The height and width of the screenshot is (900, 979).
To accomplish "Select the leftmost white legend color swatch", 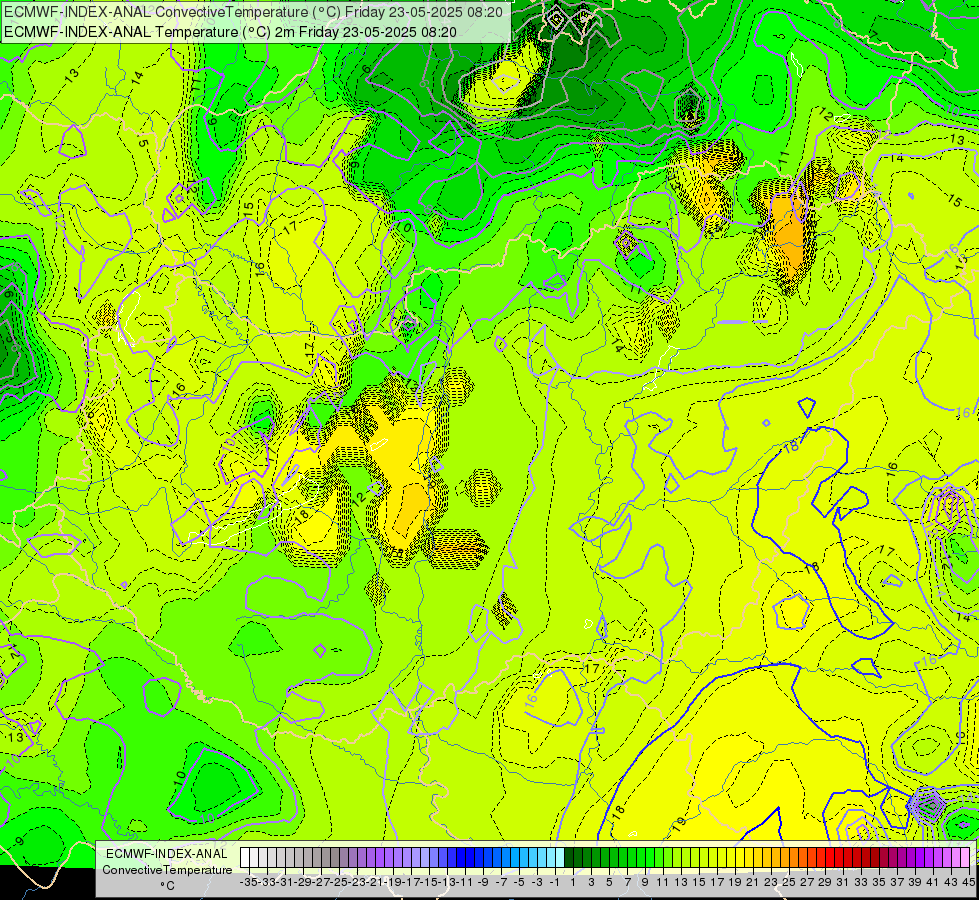I will point(245,858).
